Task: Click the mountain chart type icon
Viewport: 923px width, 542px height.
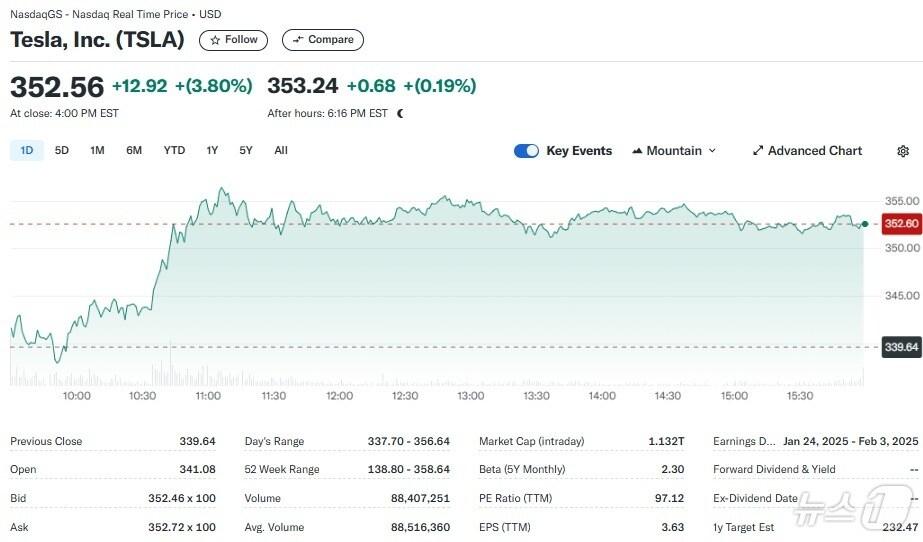Action: click(637, 151)
